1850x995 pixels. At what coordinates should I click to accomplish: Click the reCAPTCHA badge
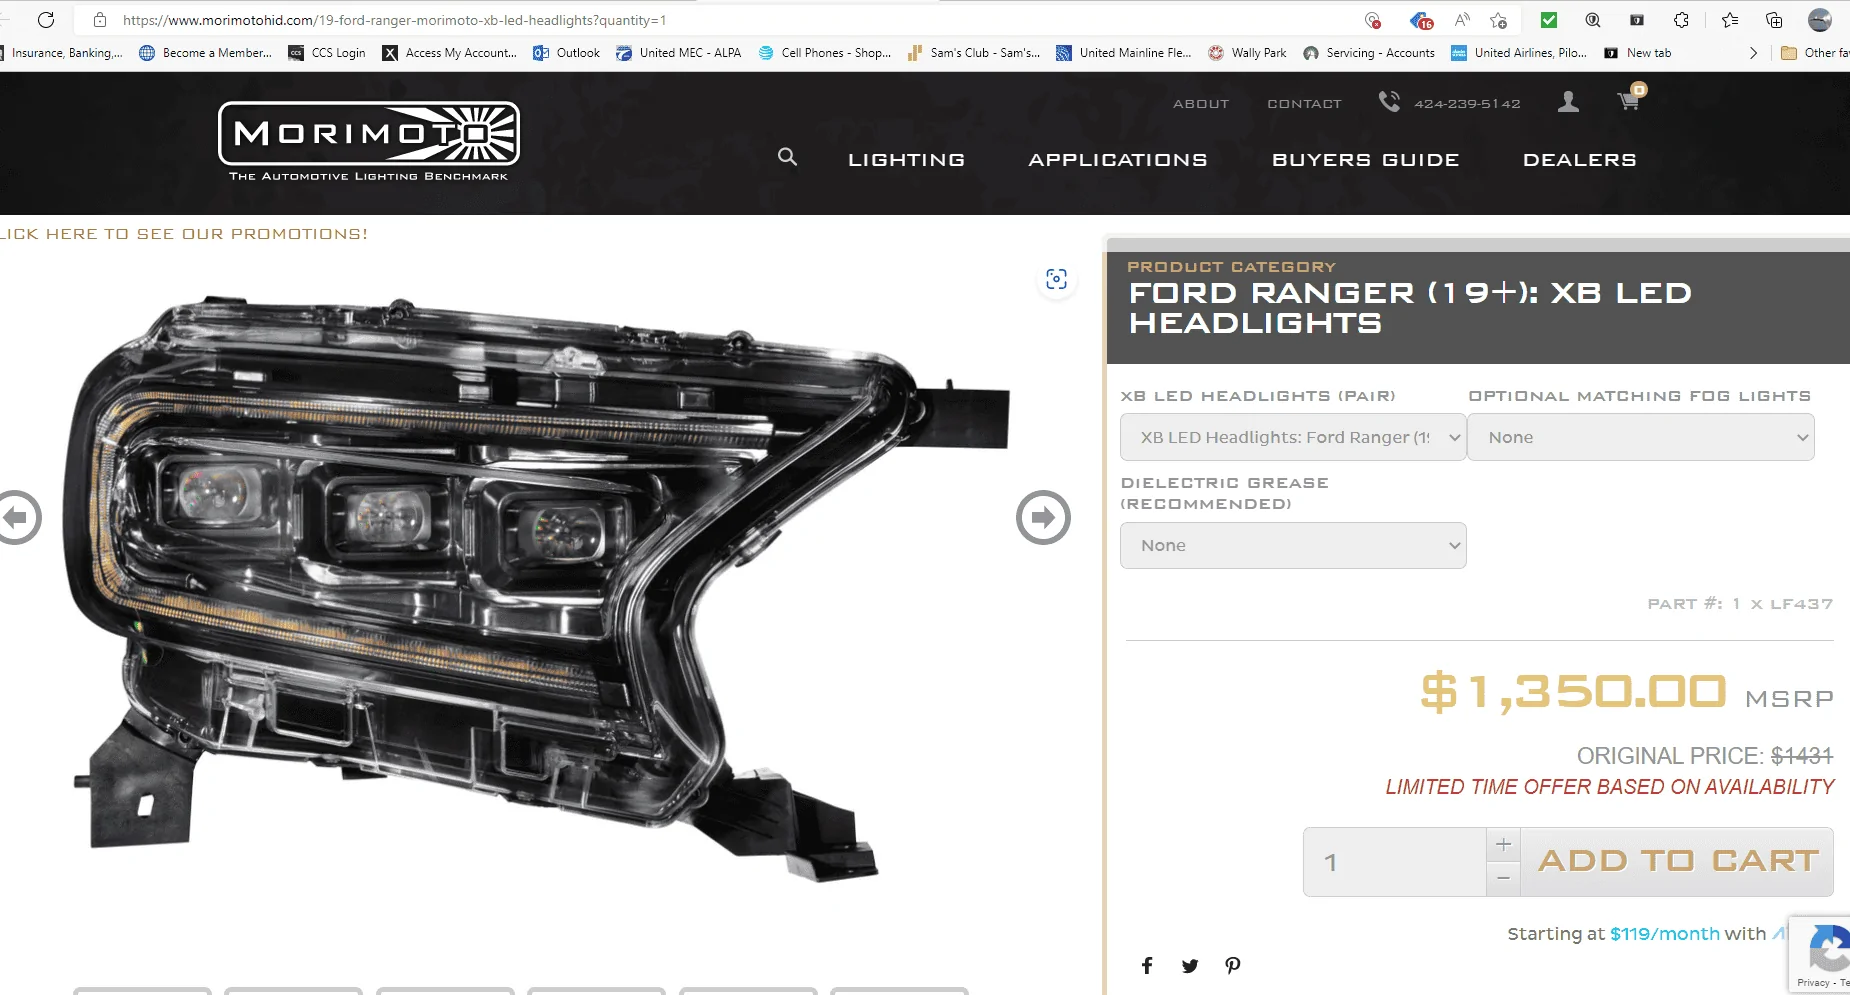tap(1820, 955)
